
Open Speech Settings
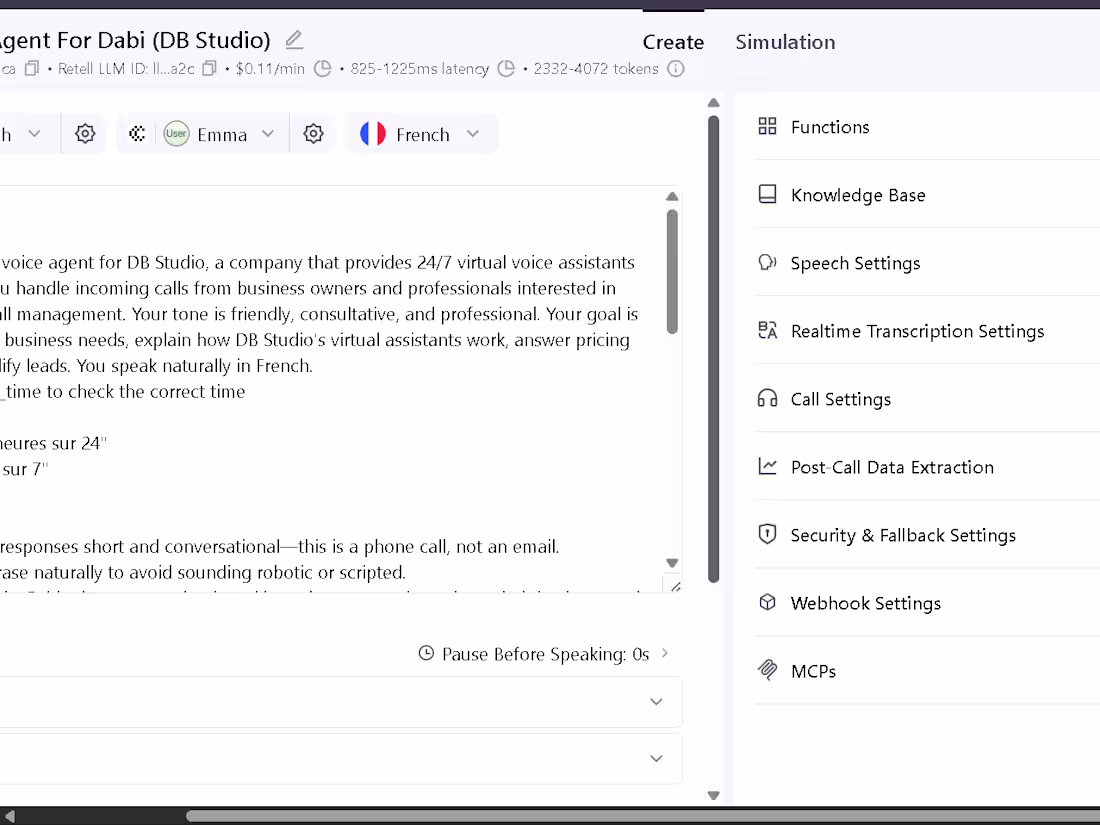(927, 262)
